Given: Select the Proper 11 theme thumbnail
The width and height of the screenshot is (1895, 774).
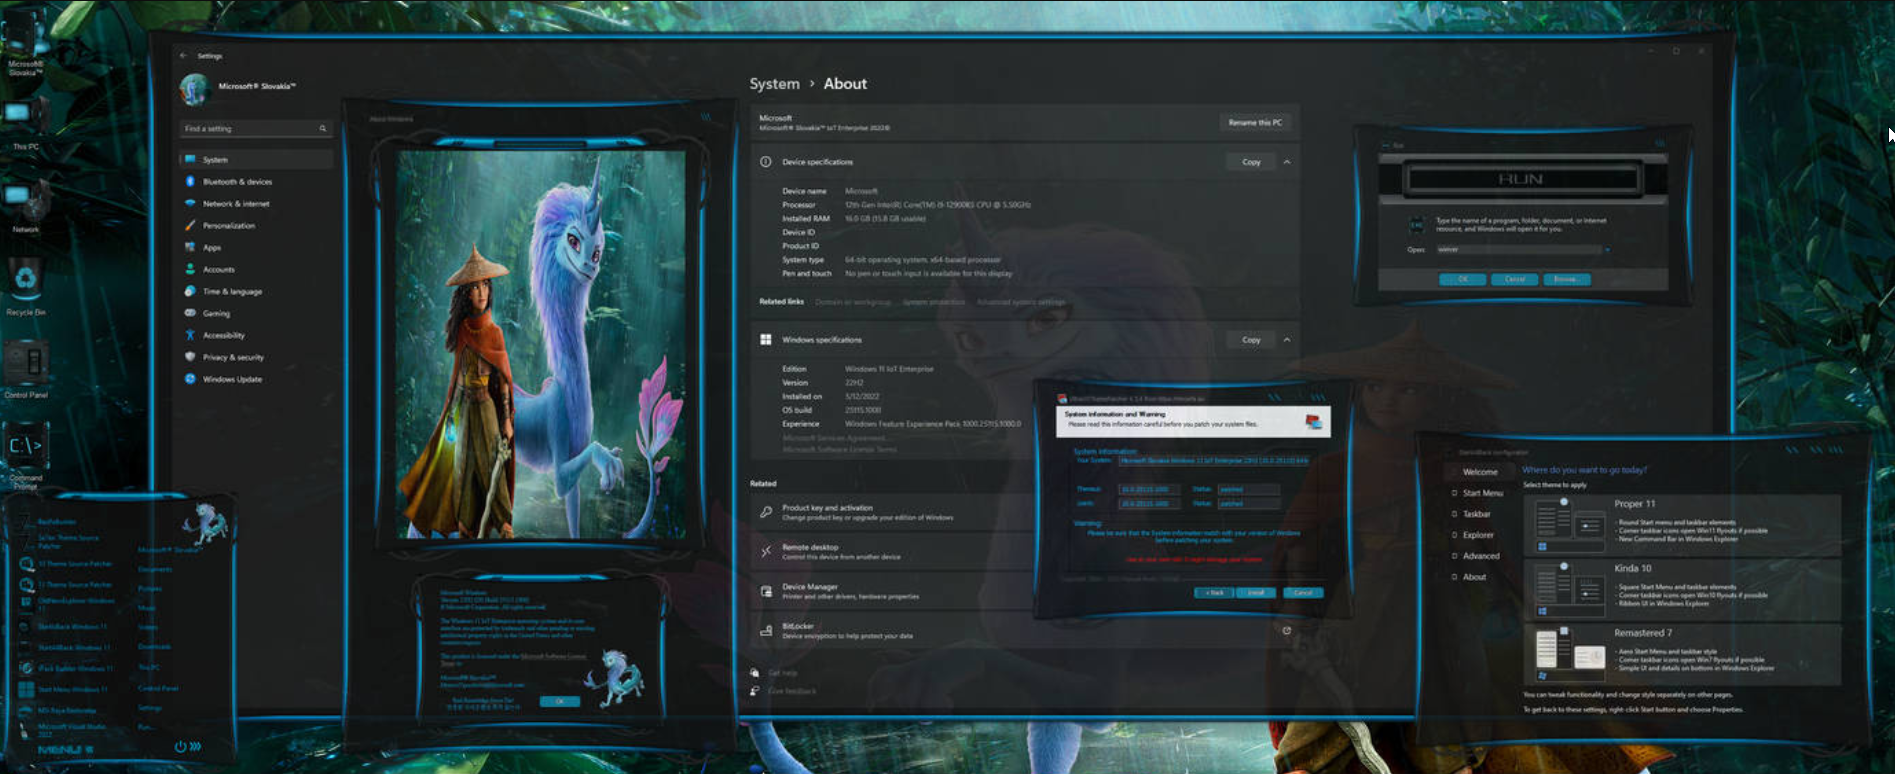Looking at the screenshot, I should click(1569, 525).
